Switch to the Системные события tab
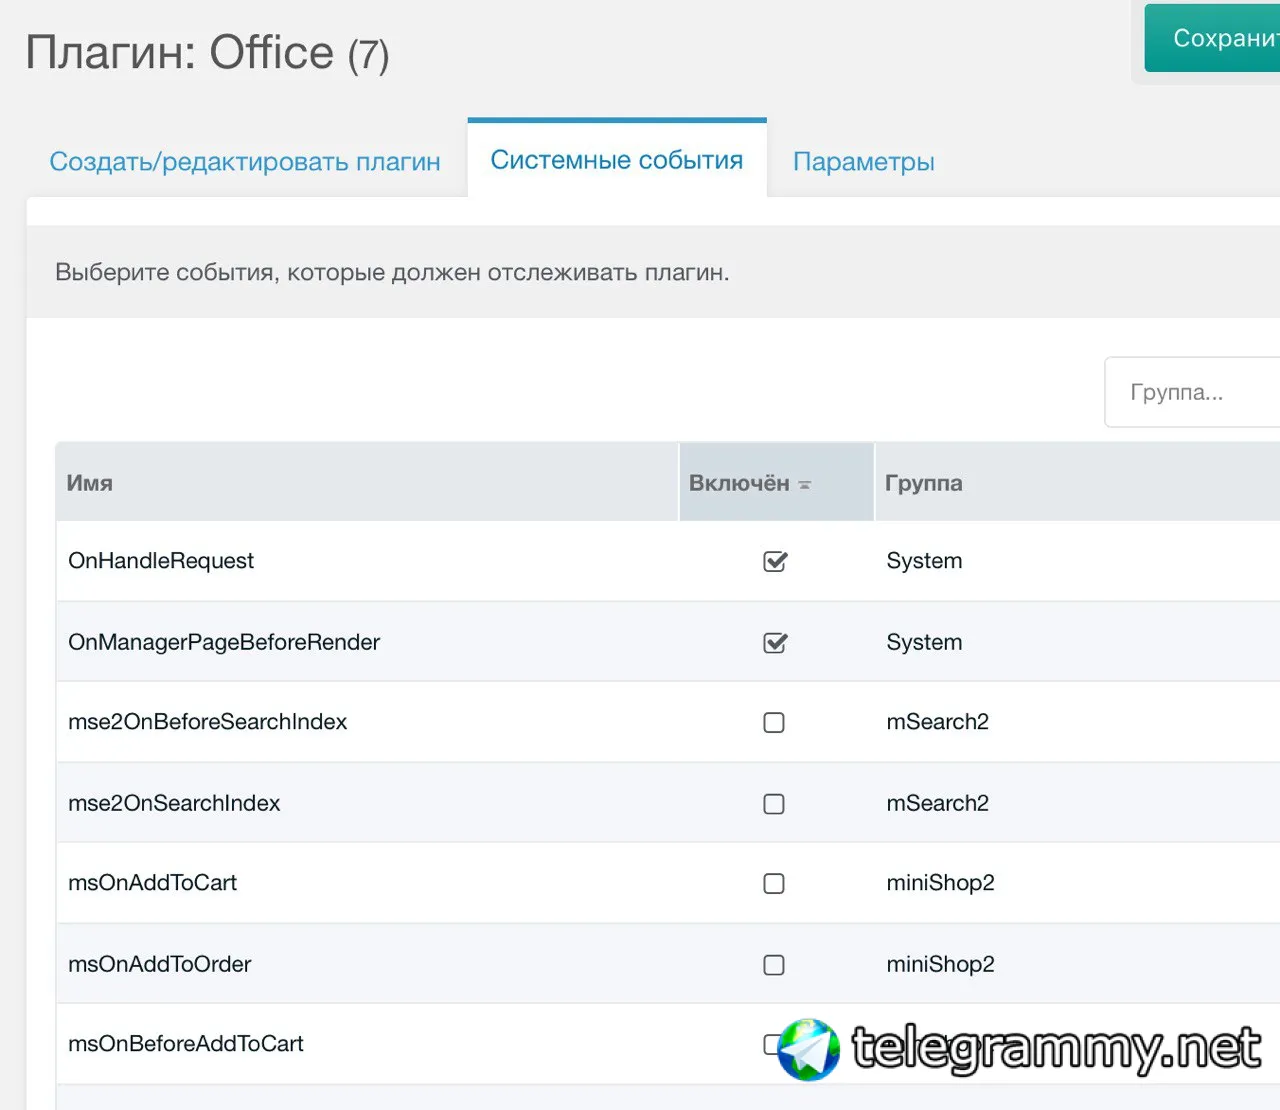 pyautogui.click(x=617, y=160)
